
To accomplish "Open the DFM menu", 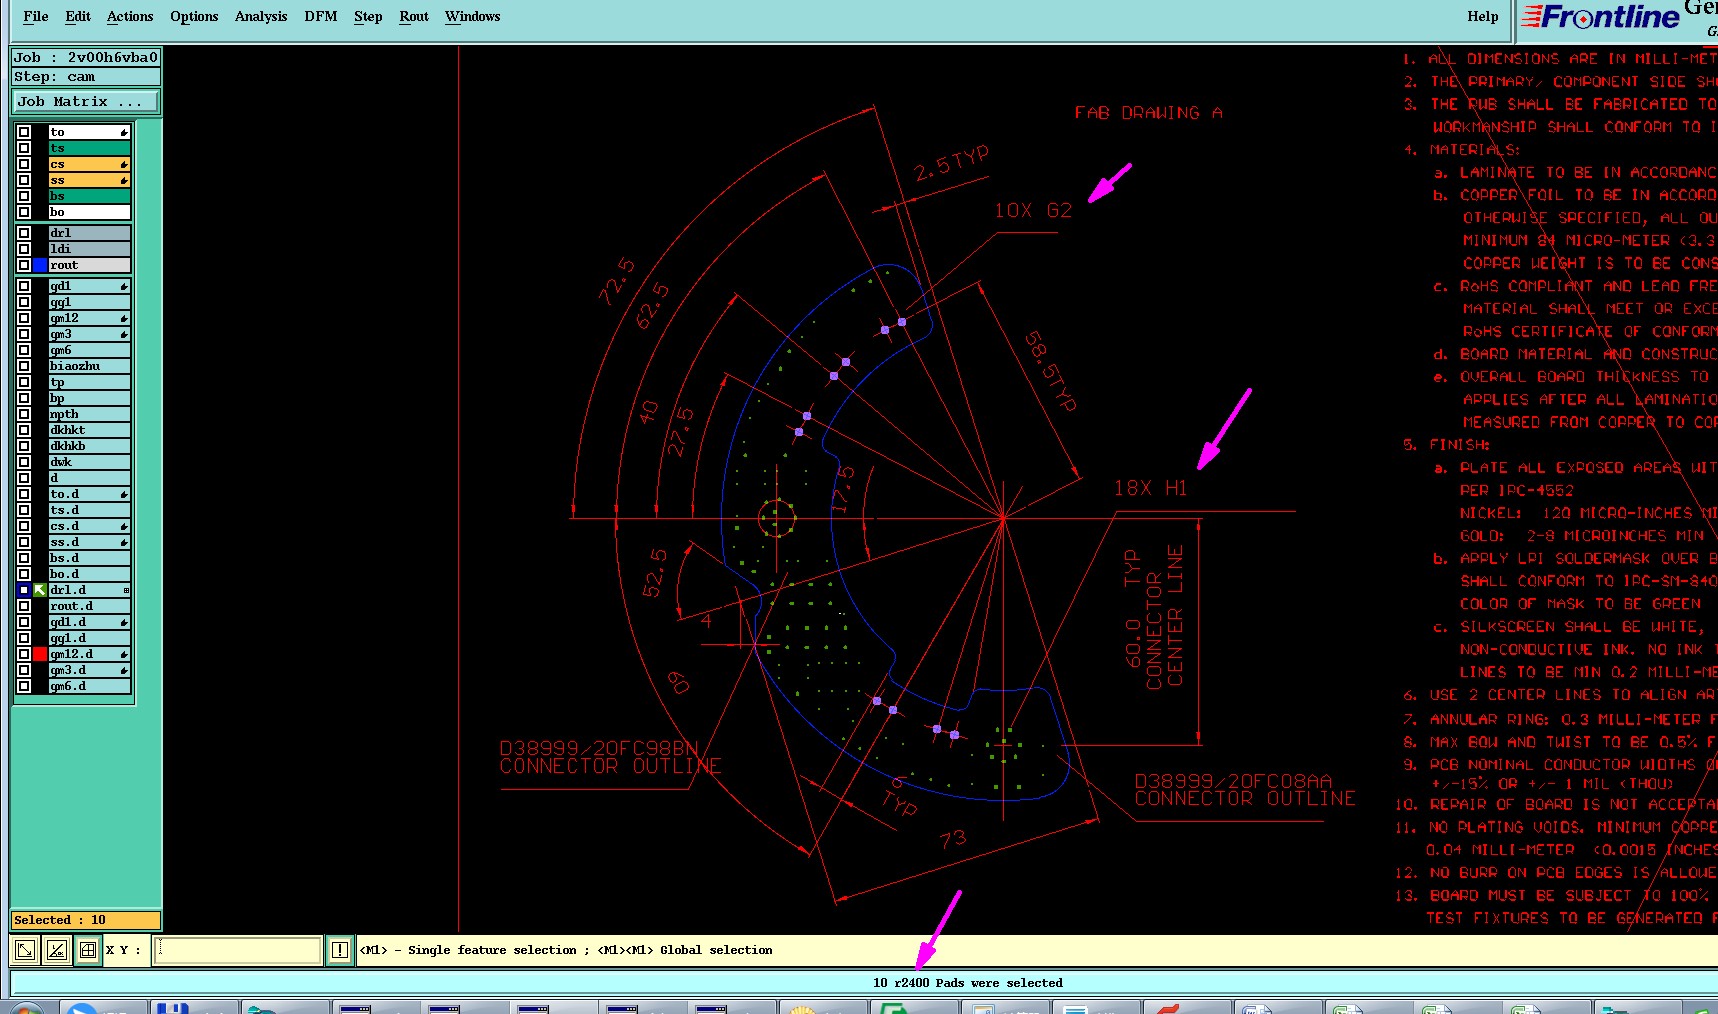I will click(x=321, y=16).
